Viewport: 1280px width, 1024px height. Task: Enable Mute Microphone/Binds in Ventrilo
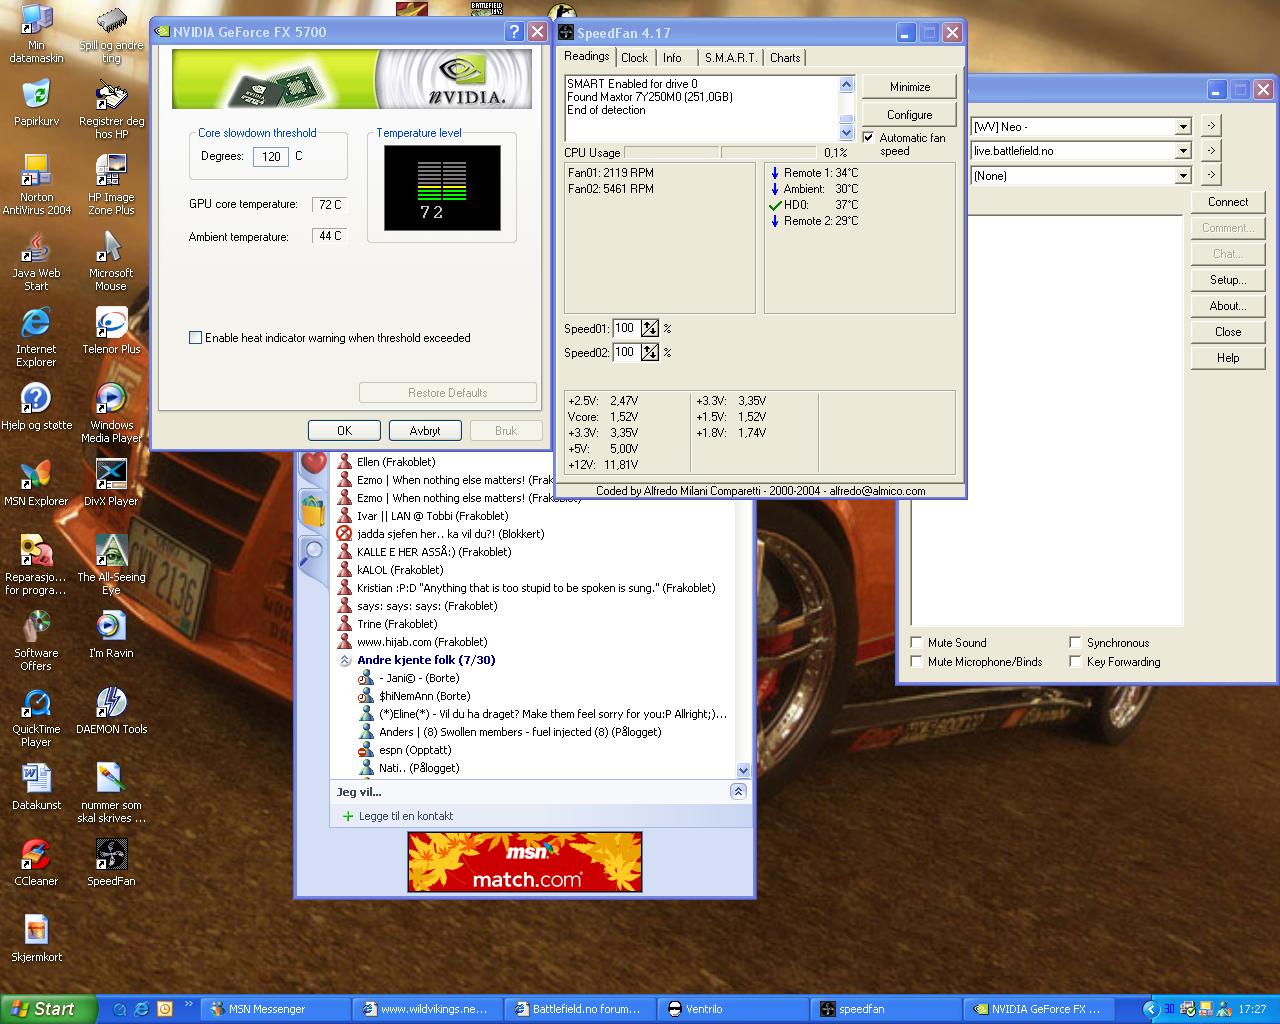(917, 662)
